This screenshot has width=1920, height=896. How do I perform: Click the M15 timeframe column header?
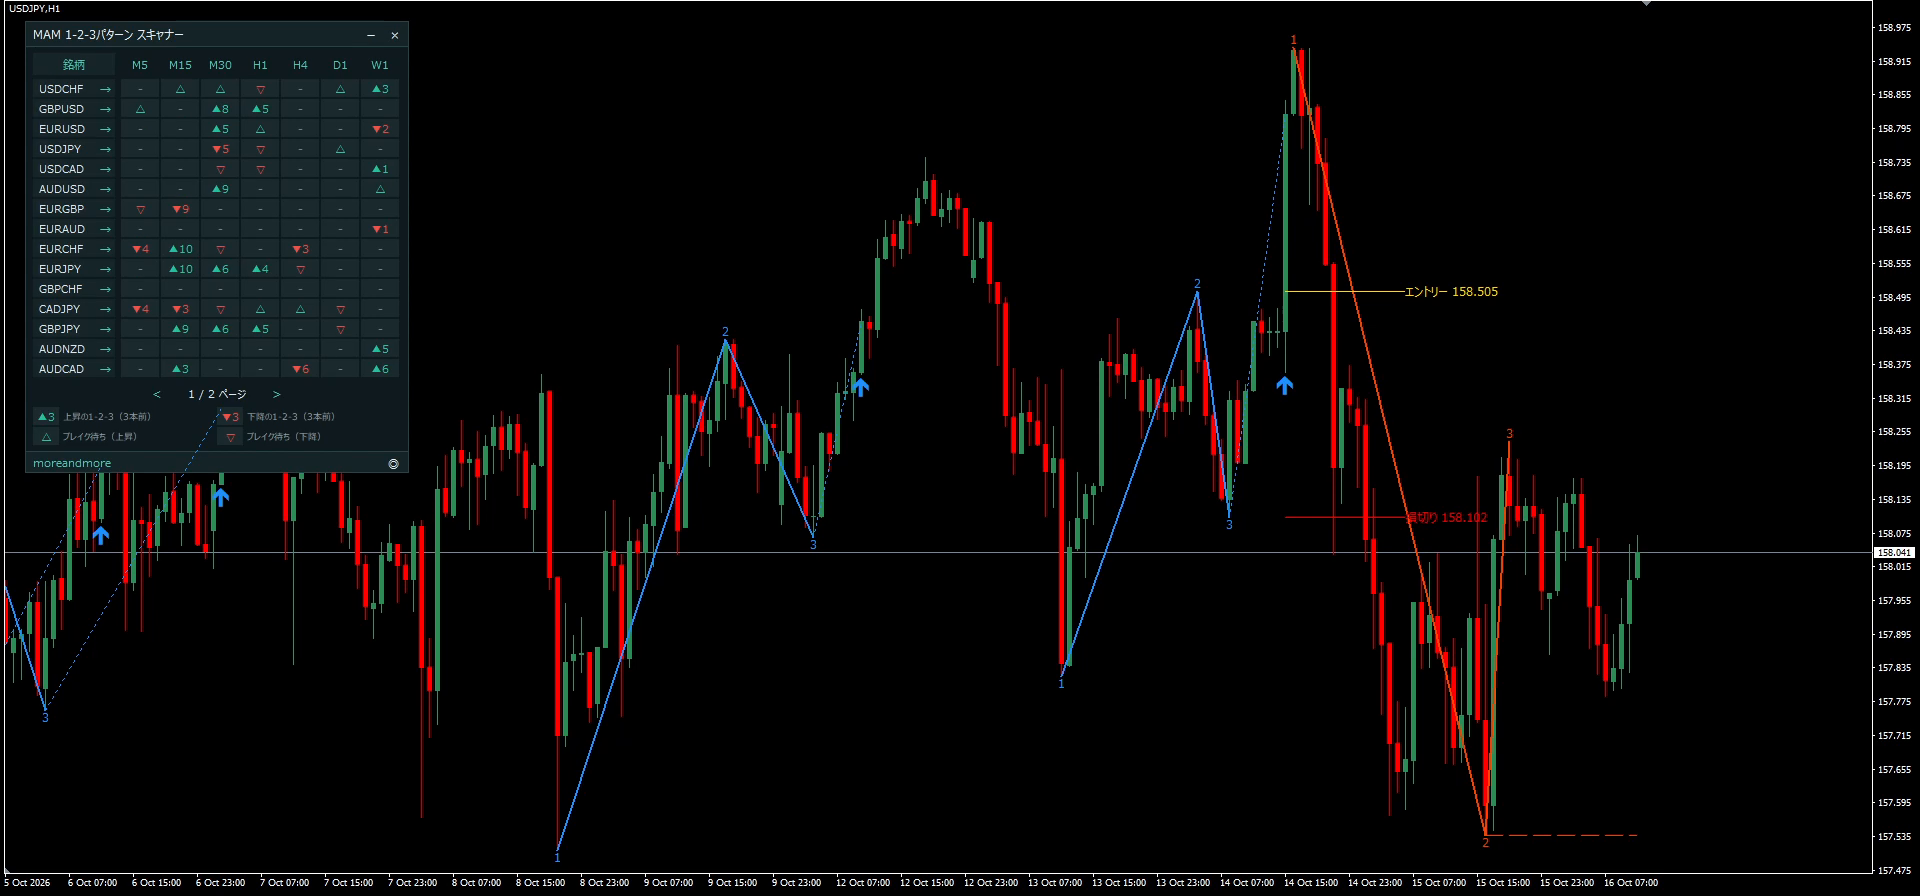click(x=180, y=65)
